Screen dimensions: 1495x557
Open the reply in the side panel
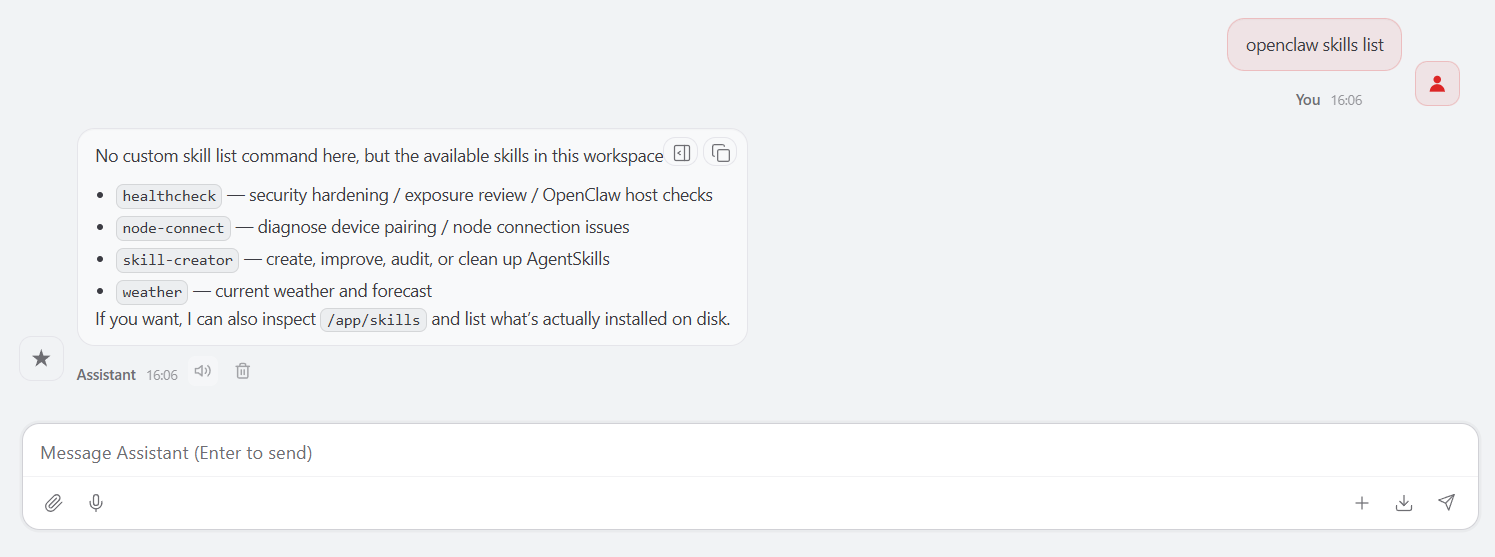coord(682,153)
